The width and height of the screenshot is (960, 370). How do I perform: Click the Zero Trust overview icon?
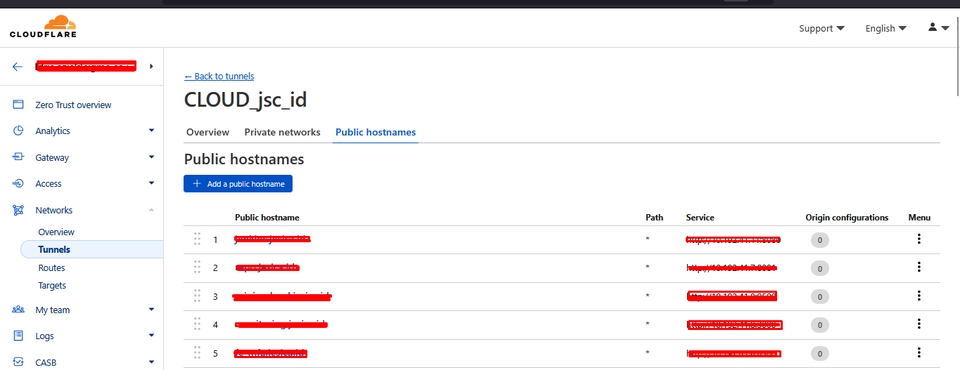pyautogui.click(x=18, y=105)
